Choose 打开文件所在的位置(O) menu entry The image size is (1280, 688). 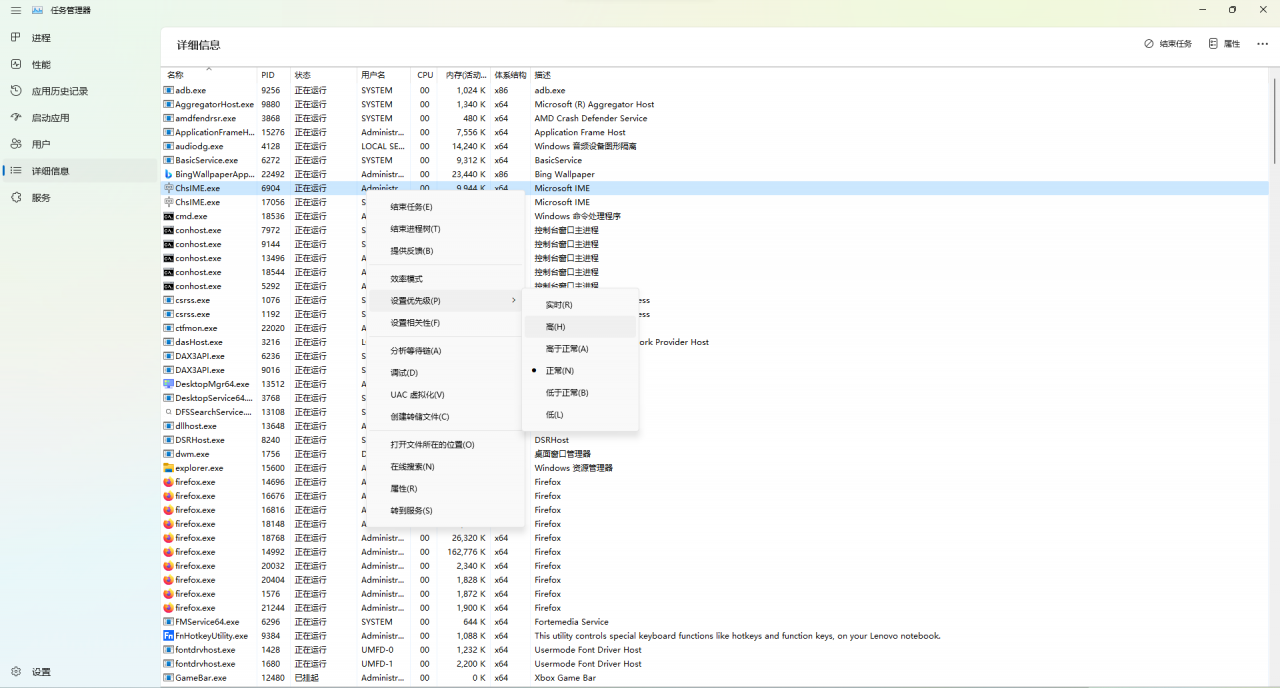(x=444, y=445)
